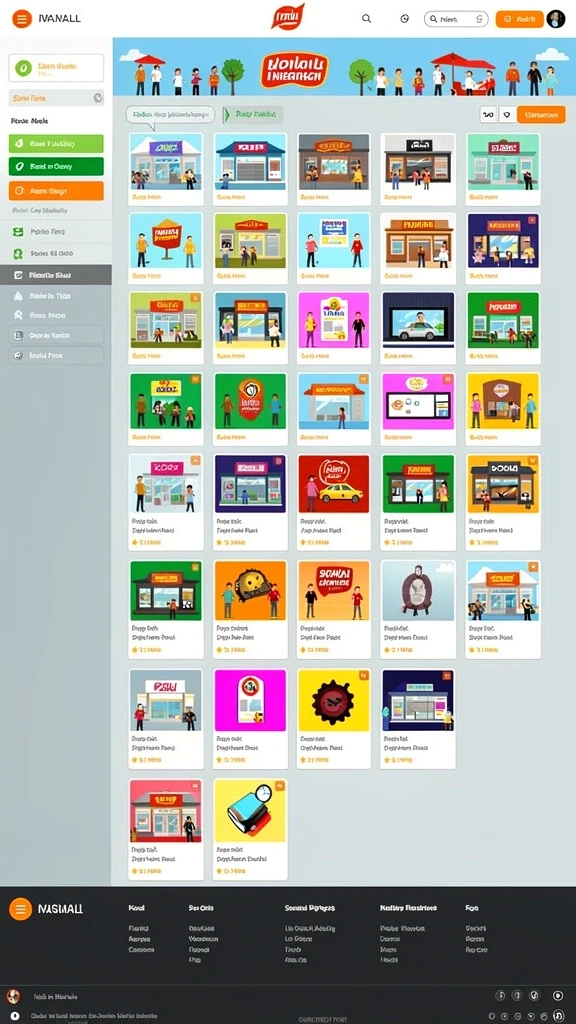Click the white circle icon in the footer's left corner
This screenshot has height=1024, width=576.
tap(15, 1016)
